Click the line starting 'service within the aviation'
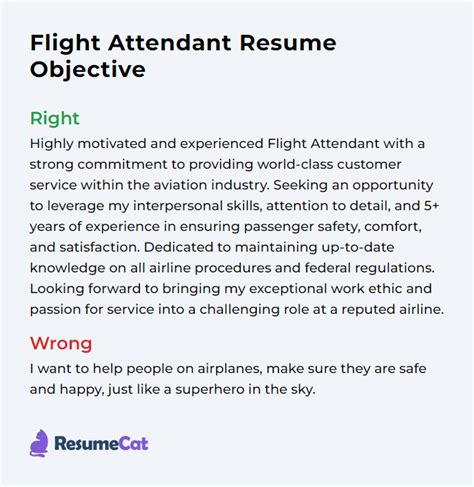The height and width of the screenshot is (487, 474). click(232, 185)
